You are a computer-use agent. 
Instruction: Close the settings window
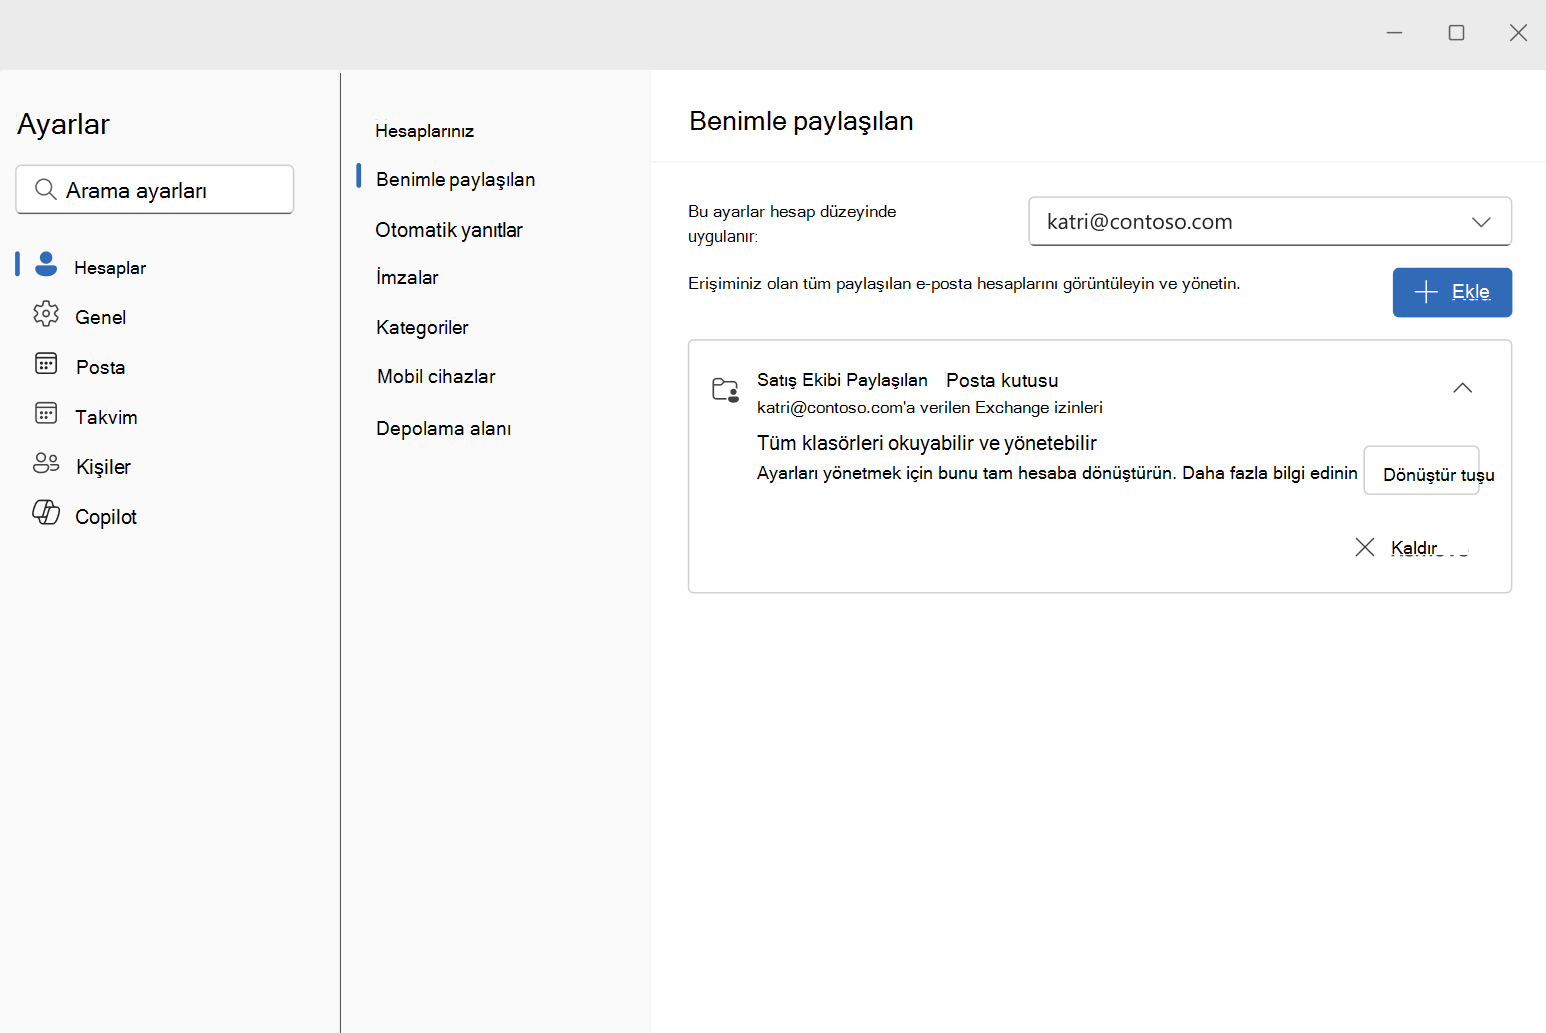(x=1518, y=33)
